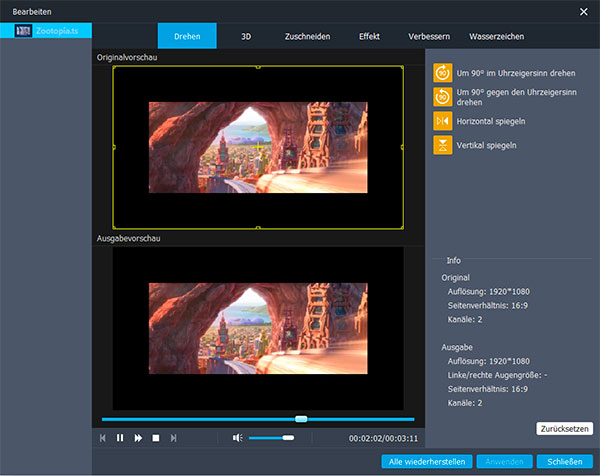The image size is (600, 476).
Task: Stop the video playback
Action: tap(156, 438)
